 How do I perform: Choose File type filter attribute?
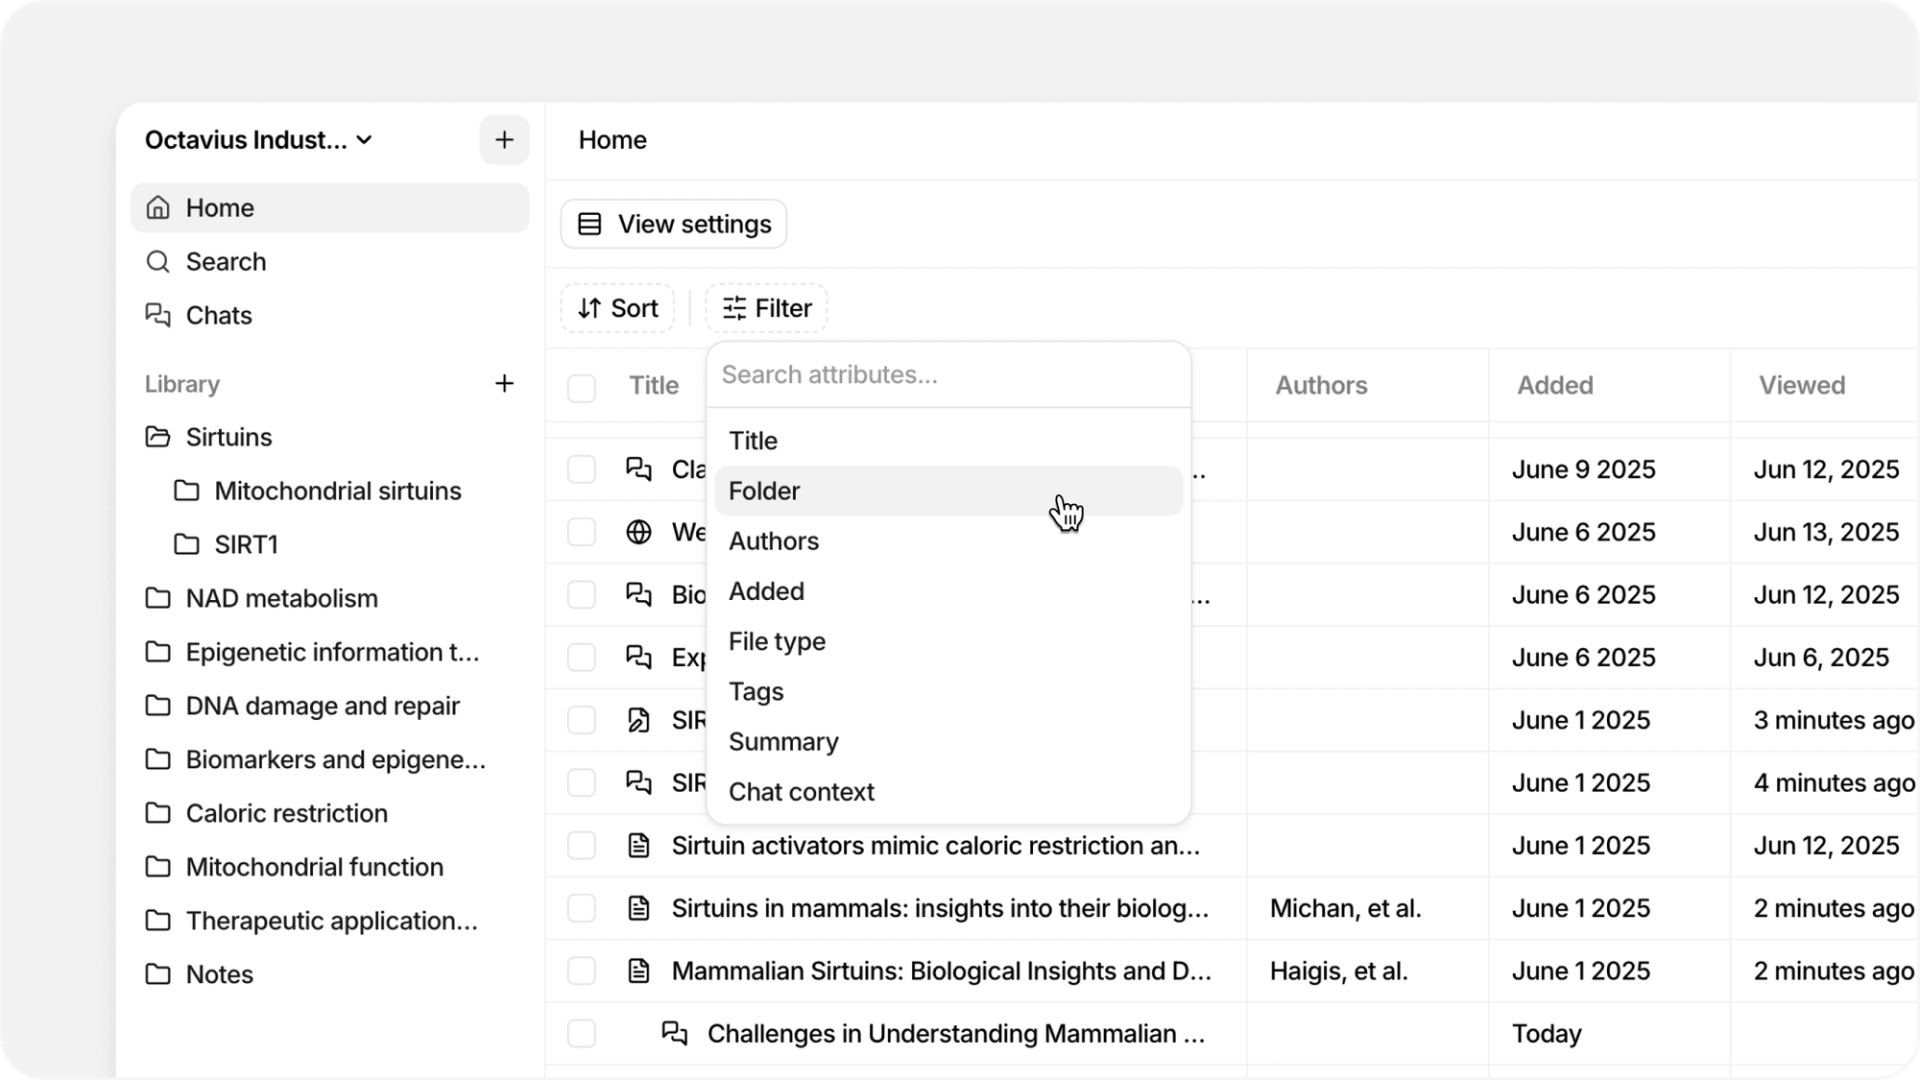point(948,641)
